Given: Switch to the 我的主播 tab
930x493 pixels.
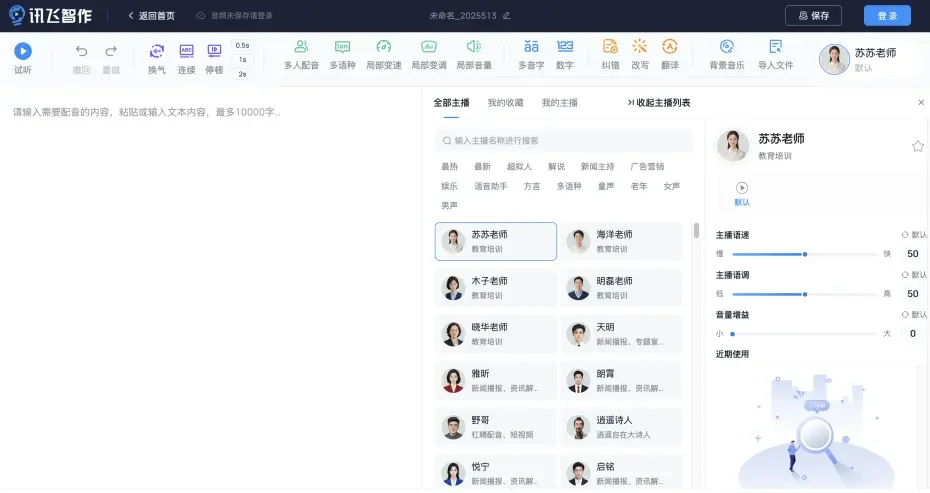Looking at the screenshot, I should [559, 103].
